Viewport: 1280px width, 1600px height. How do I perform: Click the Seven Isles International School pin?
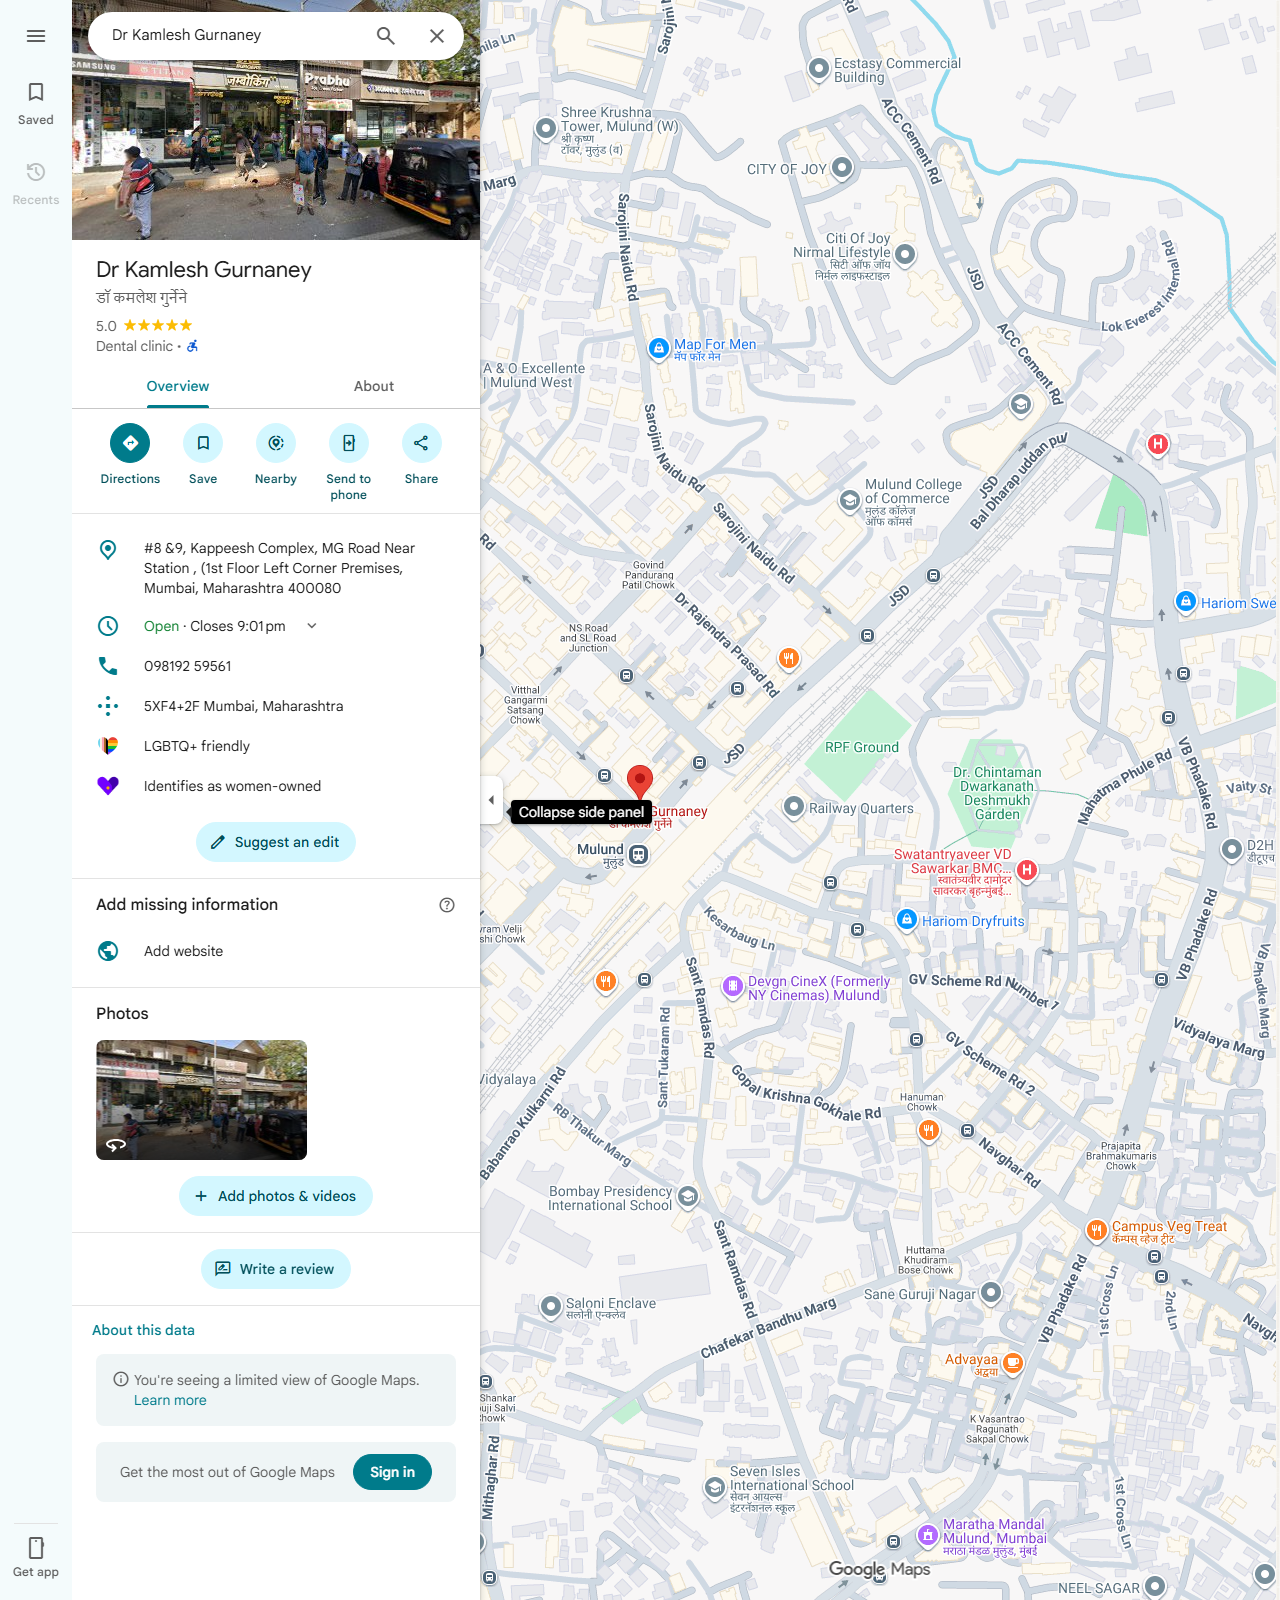pyautogui.click(x=715, y=1487)
